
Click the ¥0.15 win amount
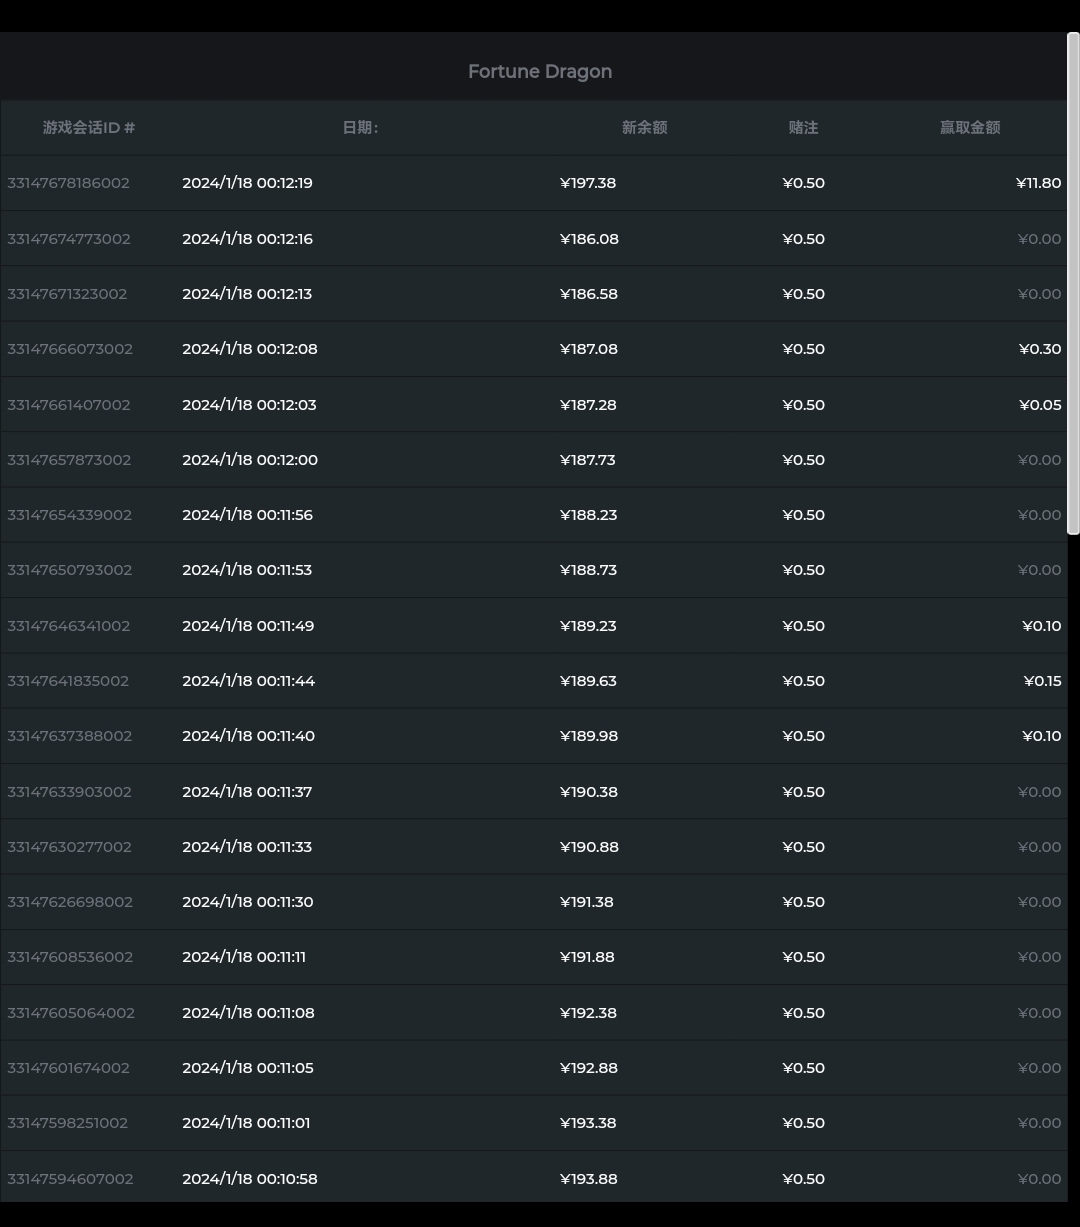(1042, 681)
